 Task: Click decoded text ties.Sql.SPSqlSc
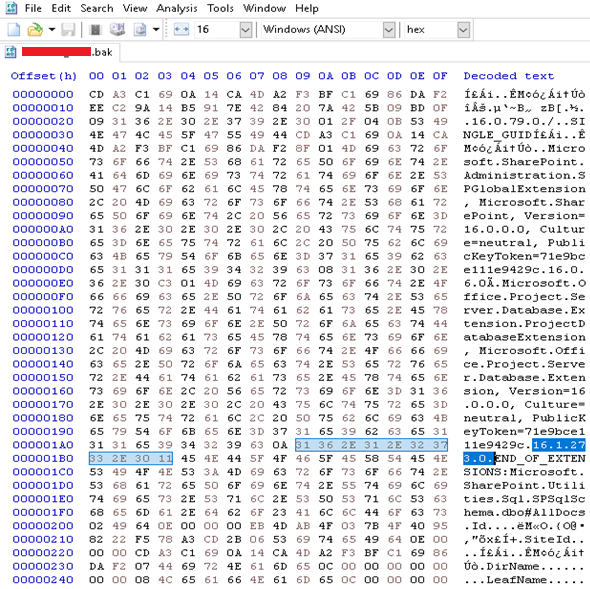pos(524,499)
